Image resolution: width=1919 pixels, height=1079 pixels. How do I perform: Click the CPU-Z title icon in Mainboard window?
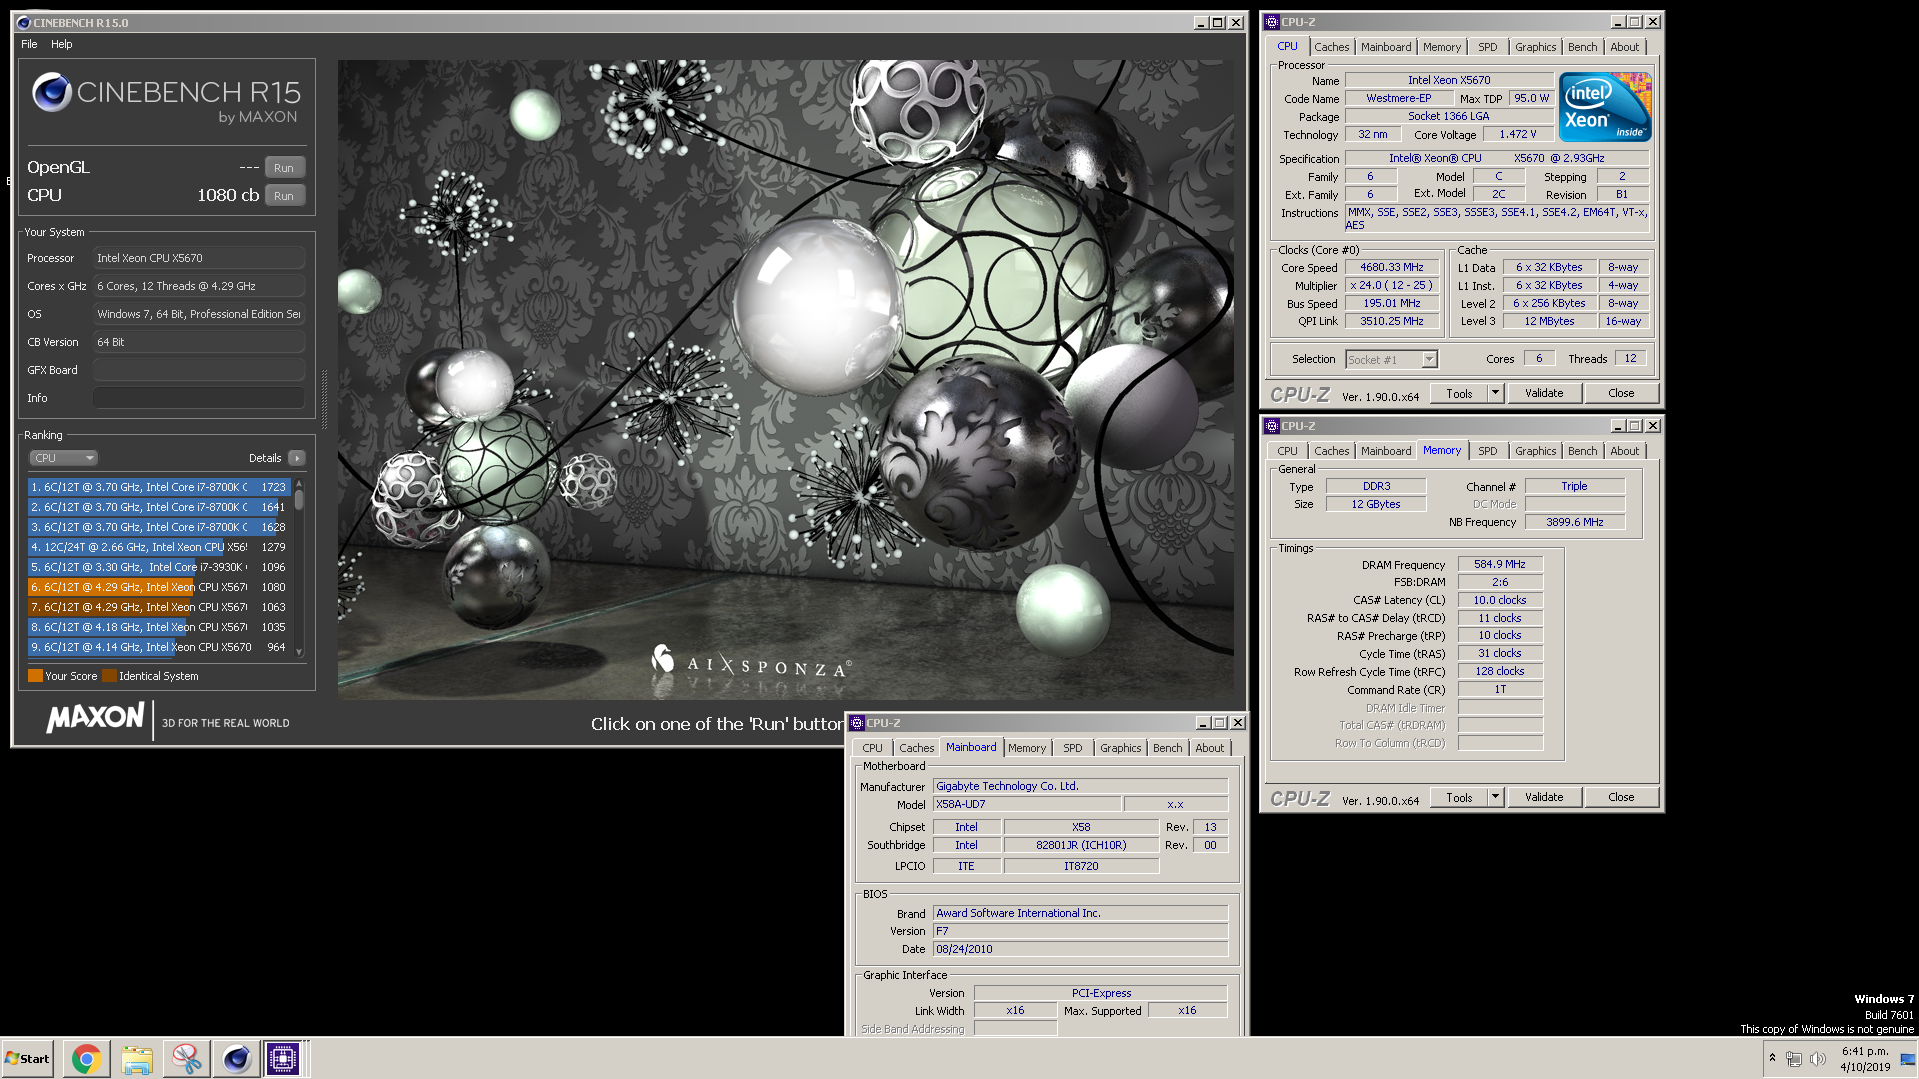point(857,723)
